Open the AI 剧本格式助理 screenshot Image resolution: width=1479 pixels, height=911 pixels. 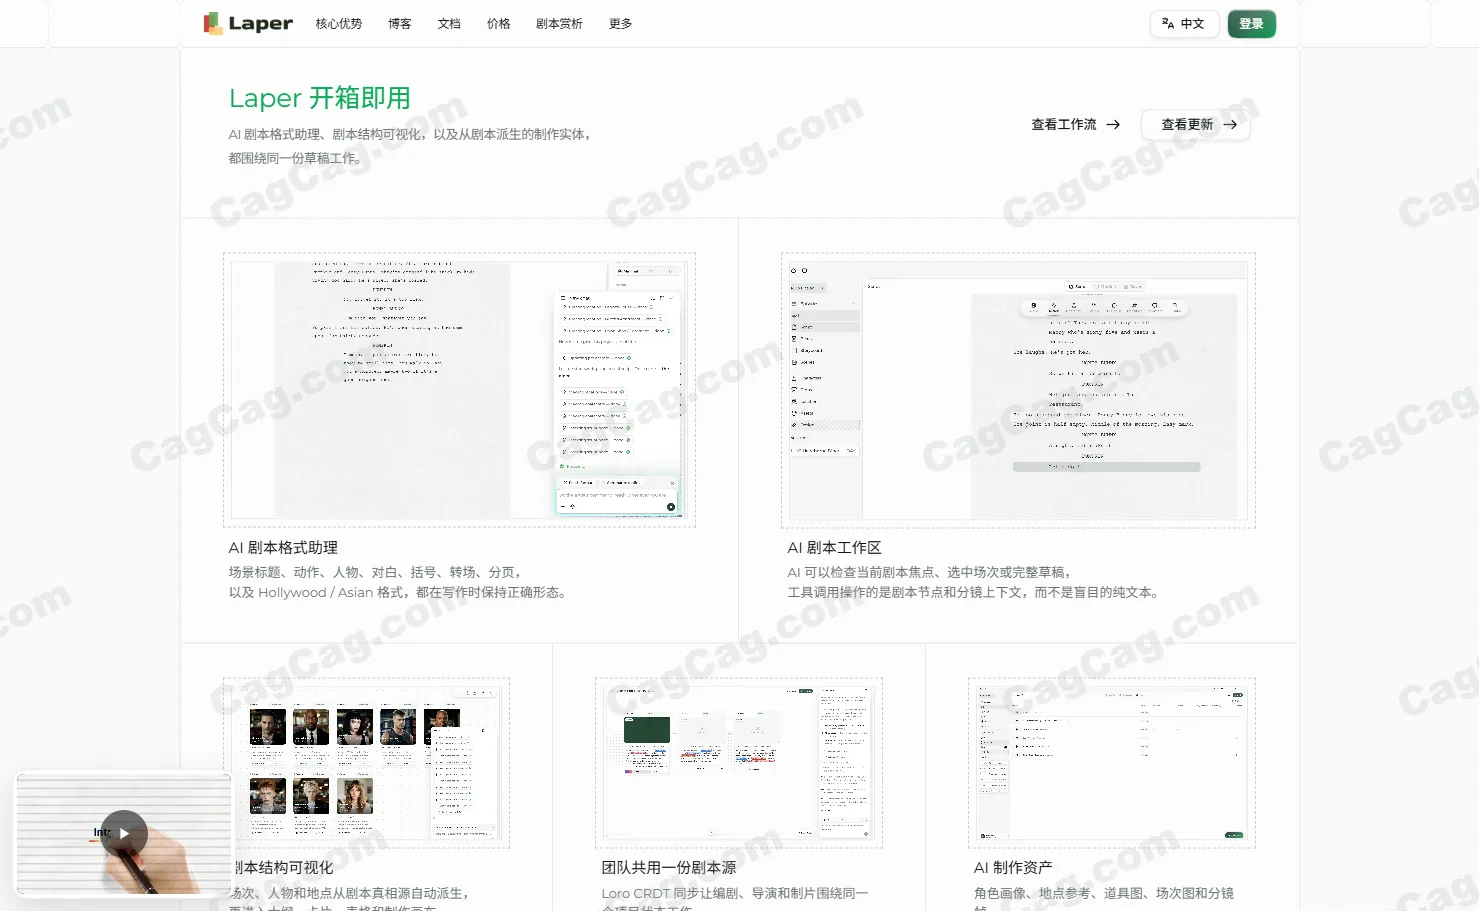tap(459, 390)
